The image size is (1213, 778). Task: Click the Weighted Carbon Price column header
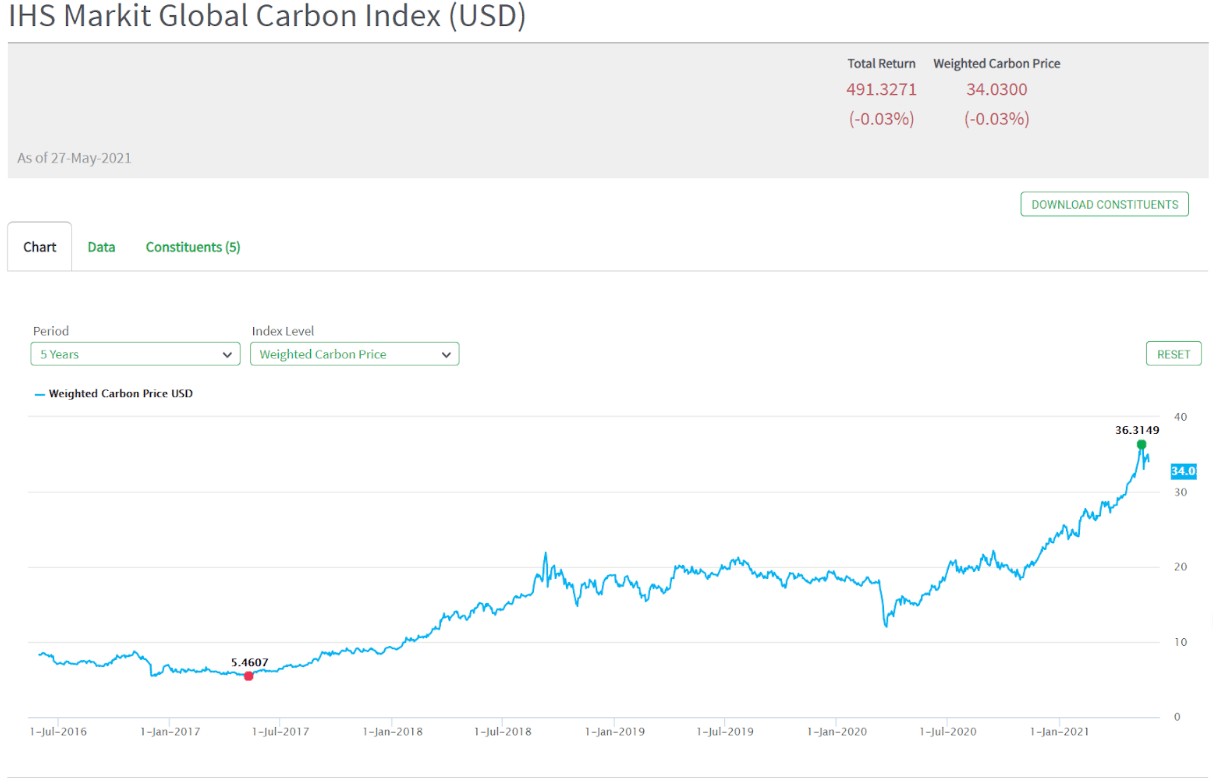click(x=996, y=63)
